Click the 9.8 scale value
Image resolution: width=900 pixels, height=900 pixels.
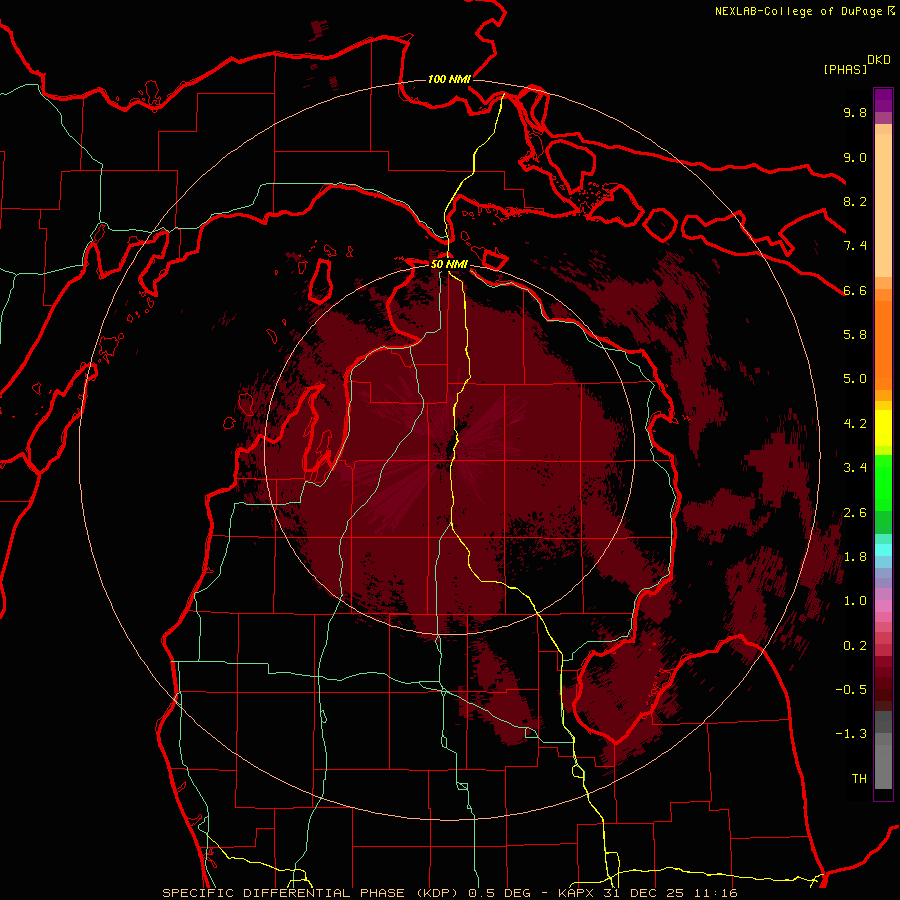click(855, 112)
